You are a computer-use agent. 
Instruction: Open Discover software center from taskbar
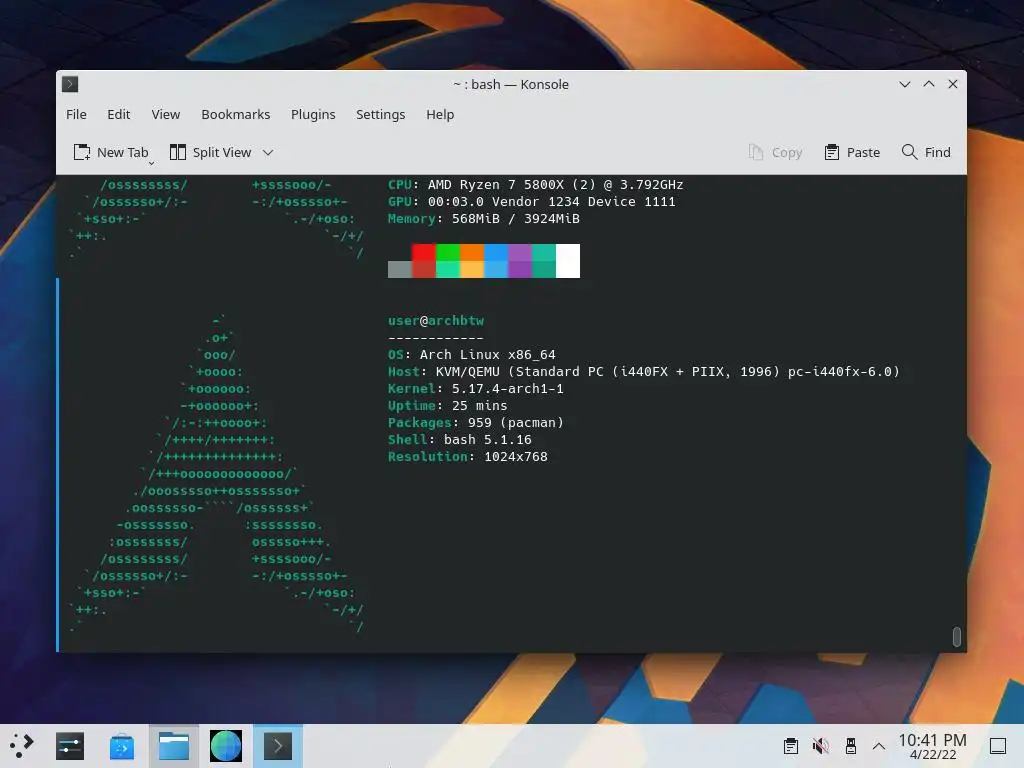pos(122,746)
